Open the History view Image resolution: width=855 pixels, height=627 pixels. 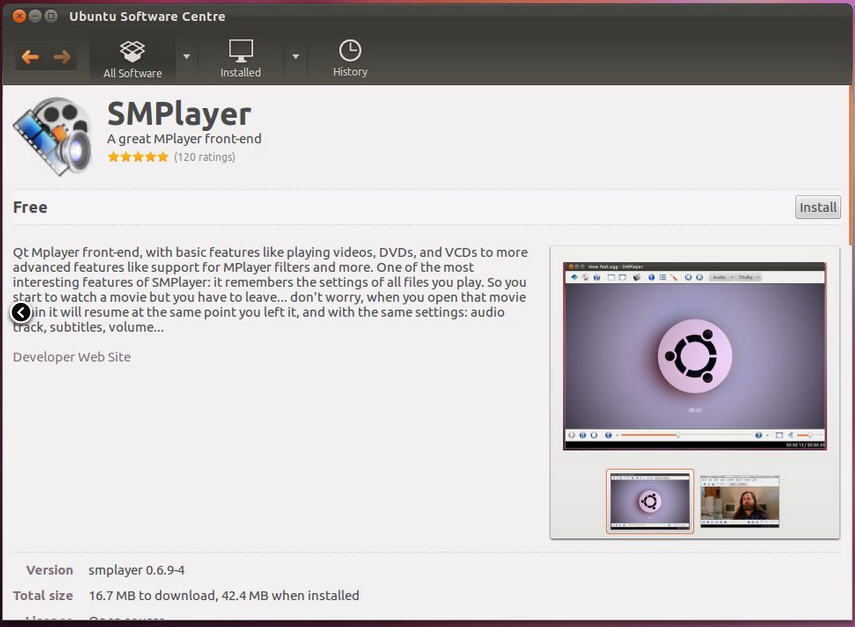coord(350,59)
